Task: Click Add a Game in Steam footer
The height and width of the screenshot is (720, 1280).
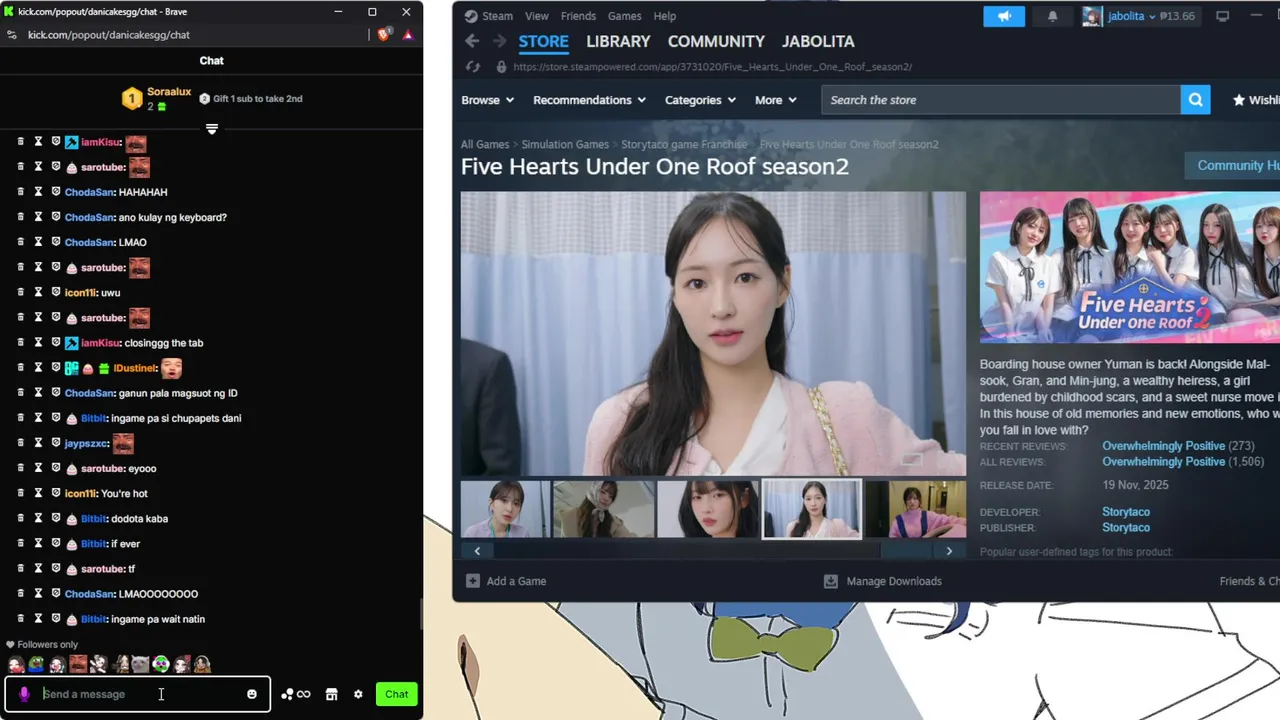Action: pyautogui.click(x=506, y=581)
